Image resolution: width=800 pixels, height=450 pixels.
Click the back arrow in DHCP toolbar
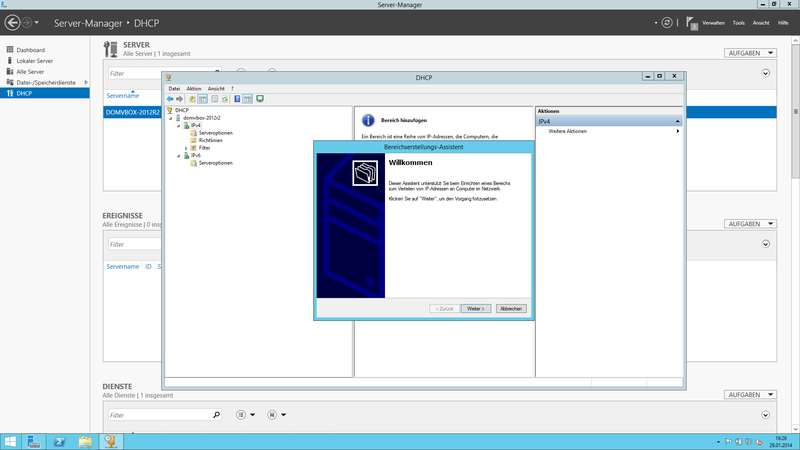tap(170, 99)
